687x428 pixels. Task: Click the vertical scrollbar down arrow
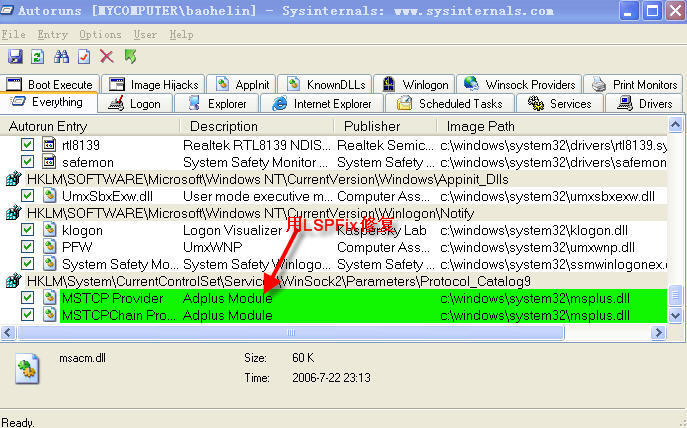(x=675, y=315)
